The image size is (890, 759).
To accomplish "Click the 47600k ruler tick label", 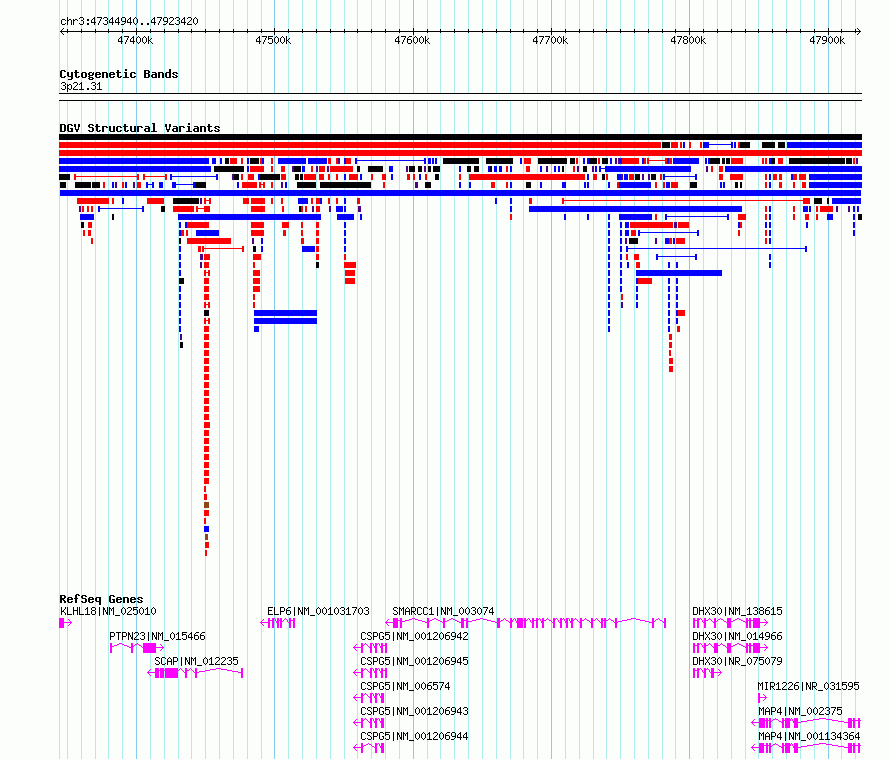I will point(412,40).
